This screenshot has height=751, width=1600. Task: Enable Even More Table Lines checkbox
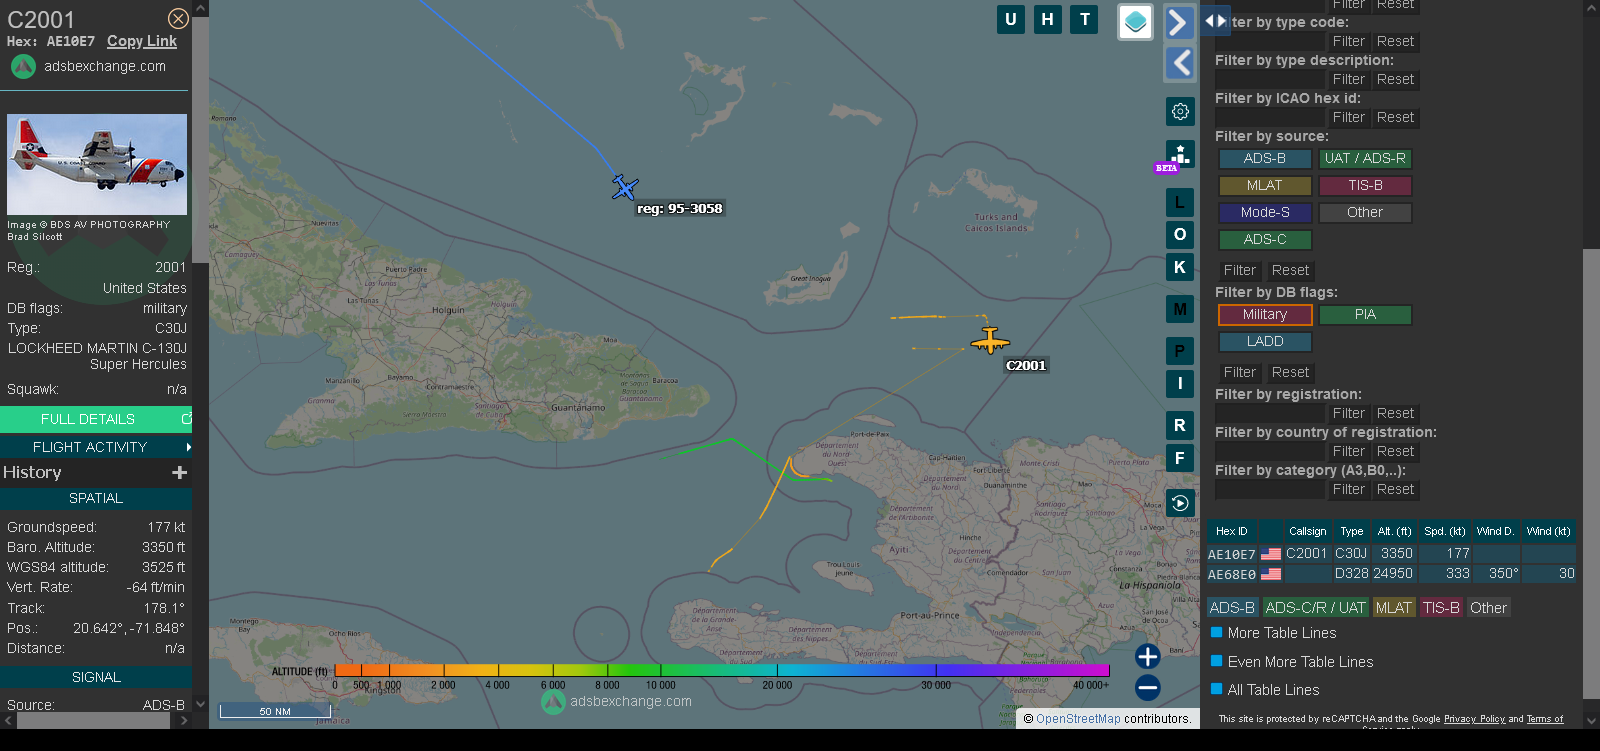click(1217, 660)
